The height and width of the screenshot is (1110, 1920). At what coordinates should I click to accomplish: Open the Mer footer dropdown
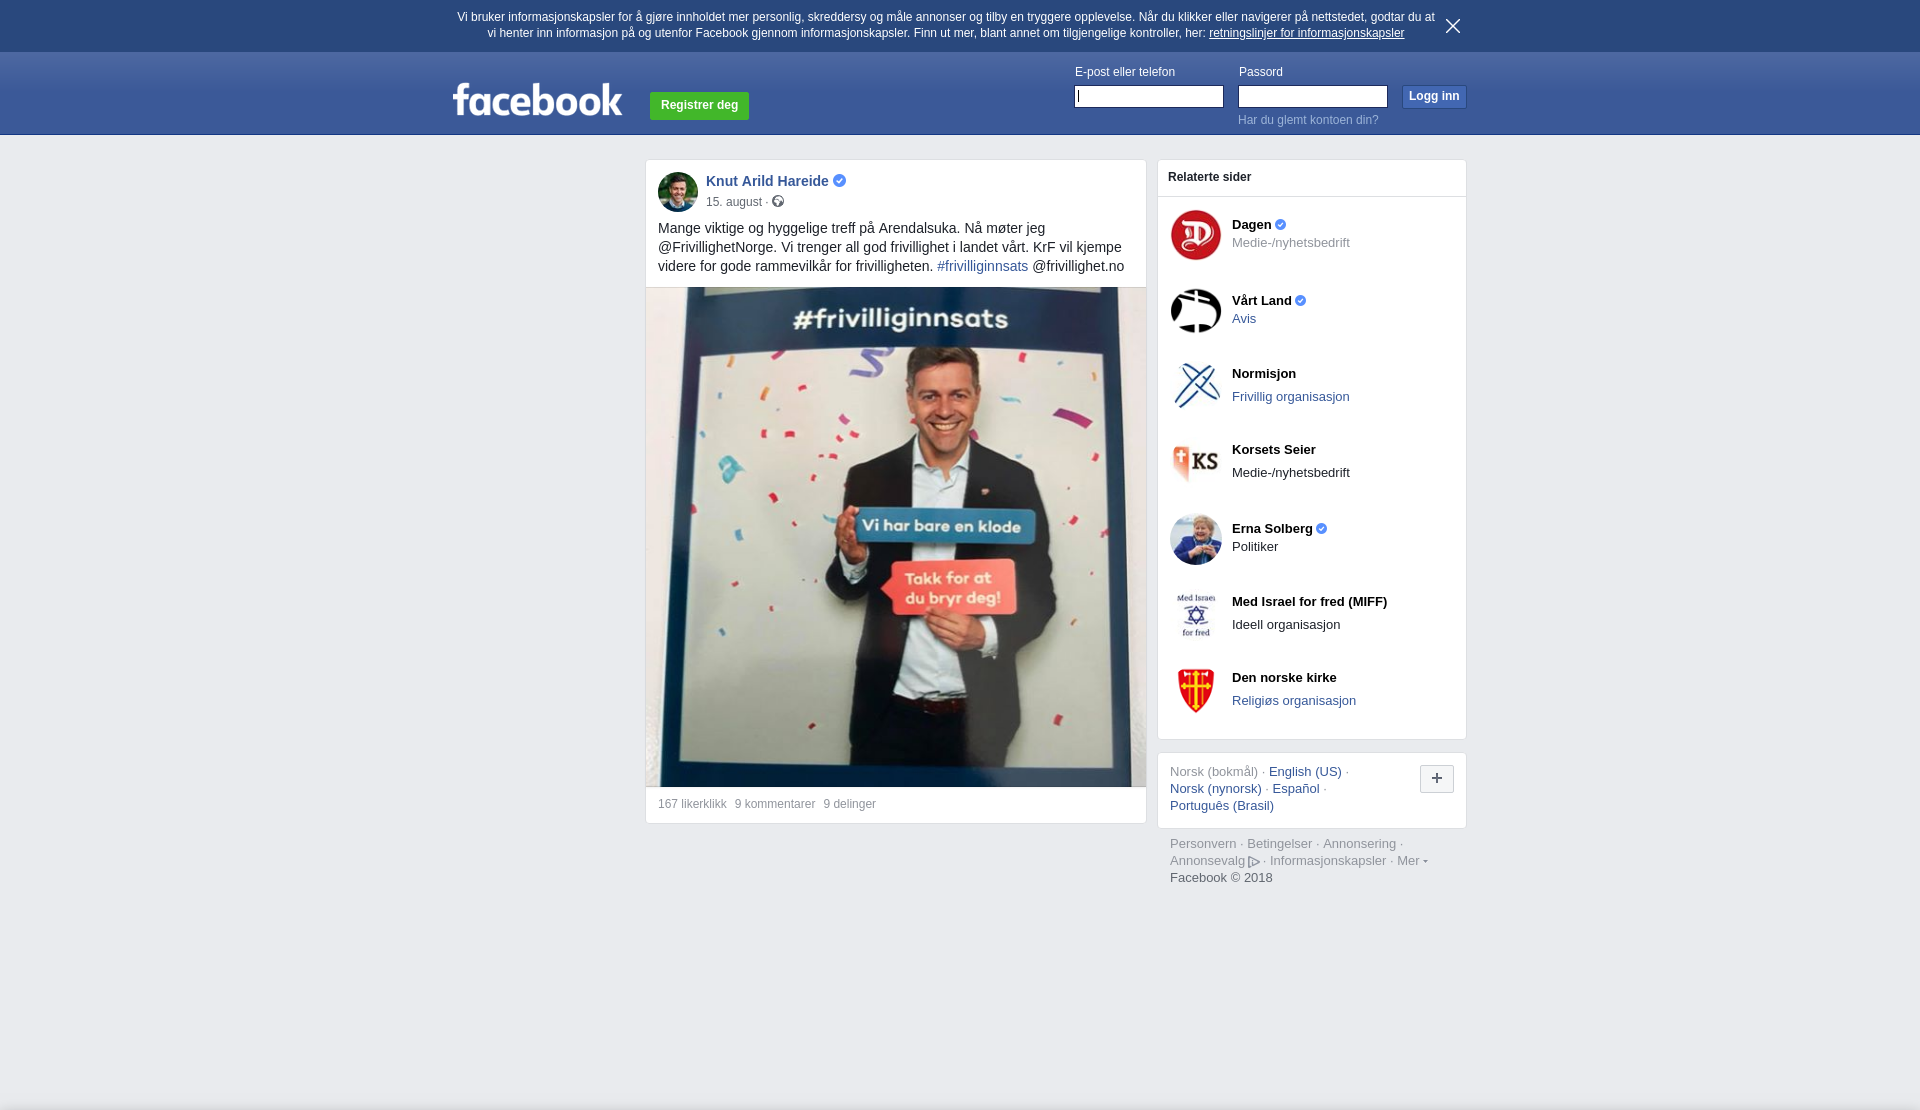pyautogui.click(x=1412, y=861)
